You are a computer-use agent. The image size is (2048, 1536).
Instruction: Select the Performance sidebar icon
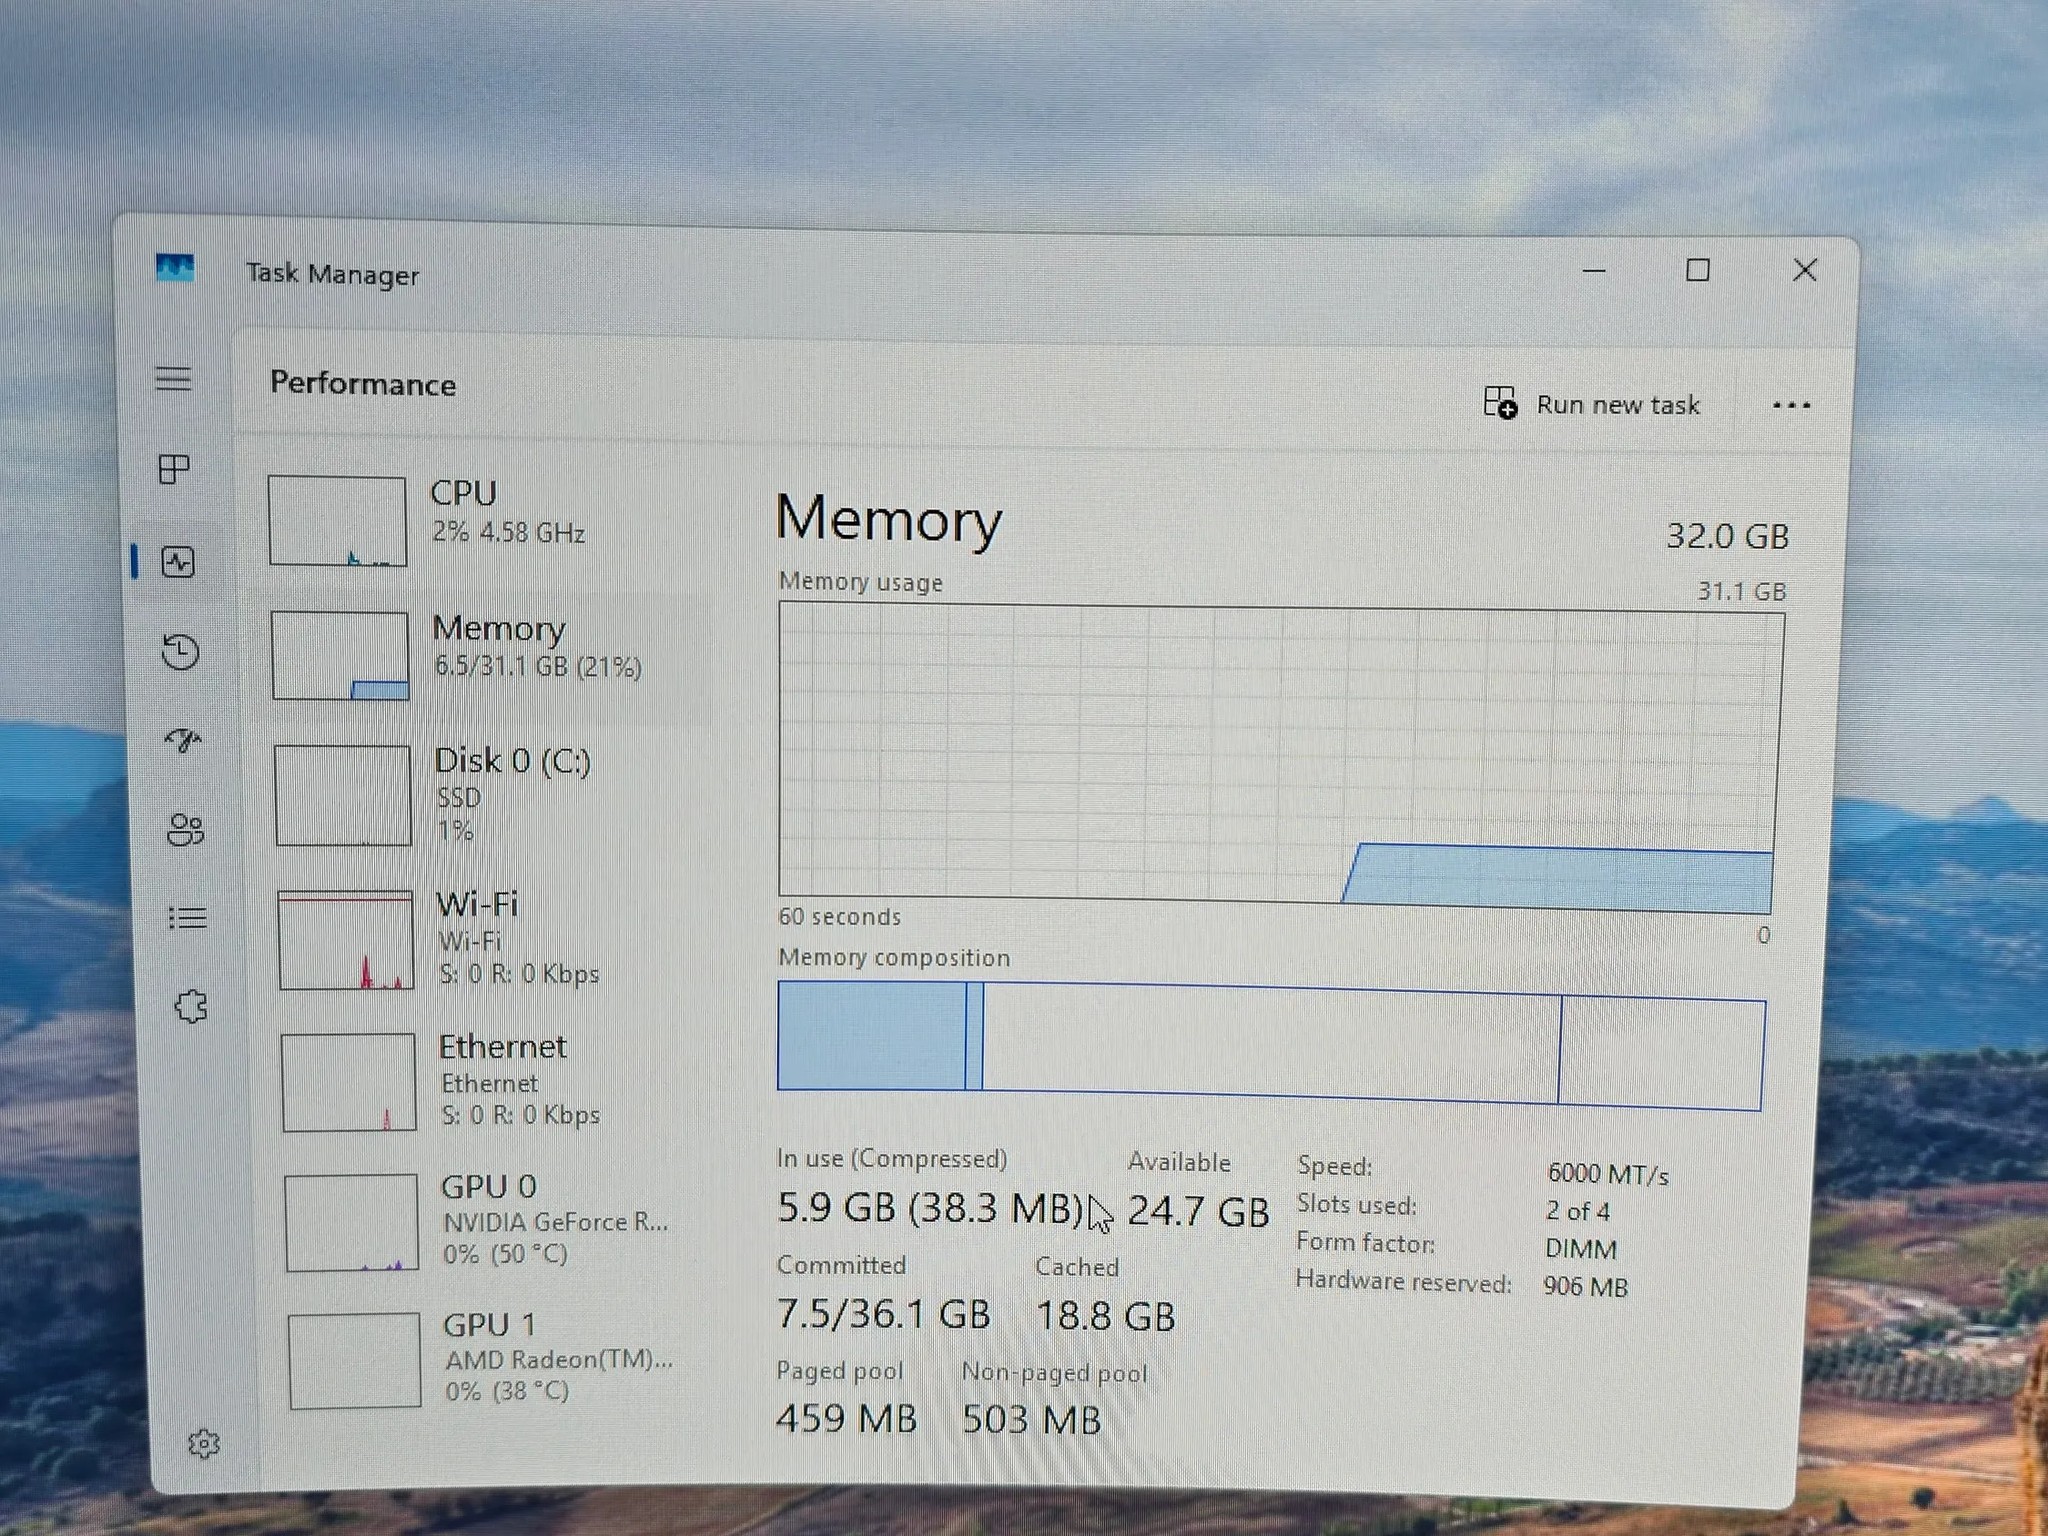tap(178, 562)
